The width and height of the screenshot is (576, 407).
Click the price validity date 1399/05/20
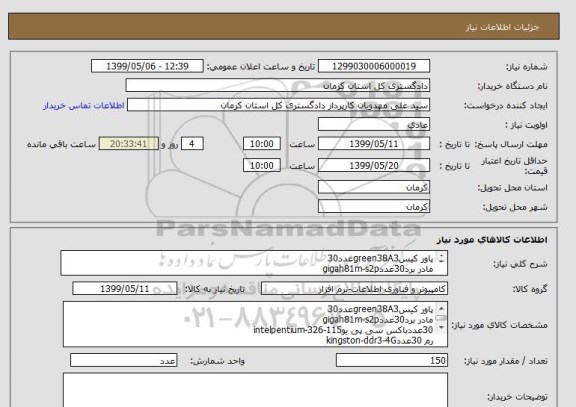374,165
